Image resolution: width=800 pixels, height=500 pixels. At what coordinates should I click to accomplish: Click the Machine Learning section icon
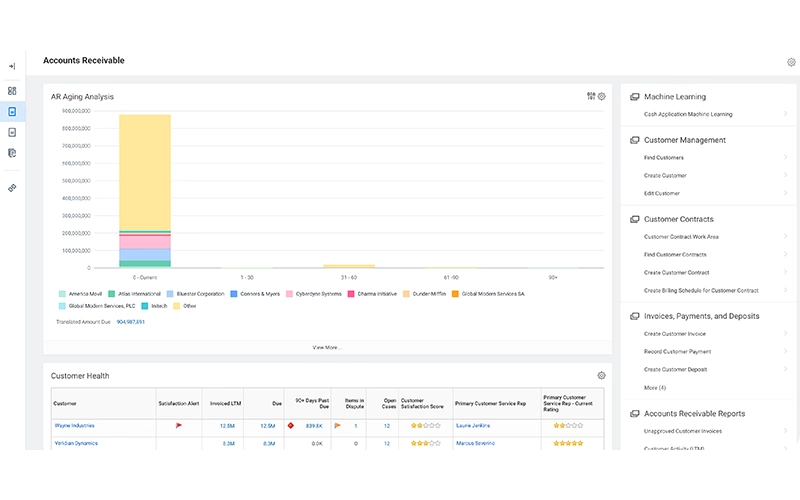[634, 97]
